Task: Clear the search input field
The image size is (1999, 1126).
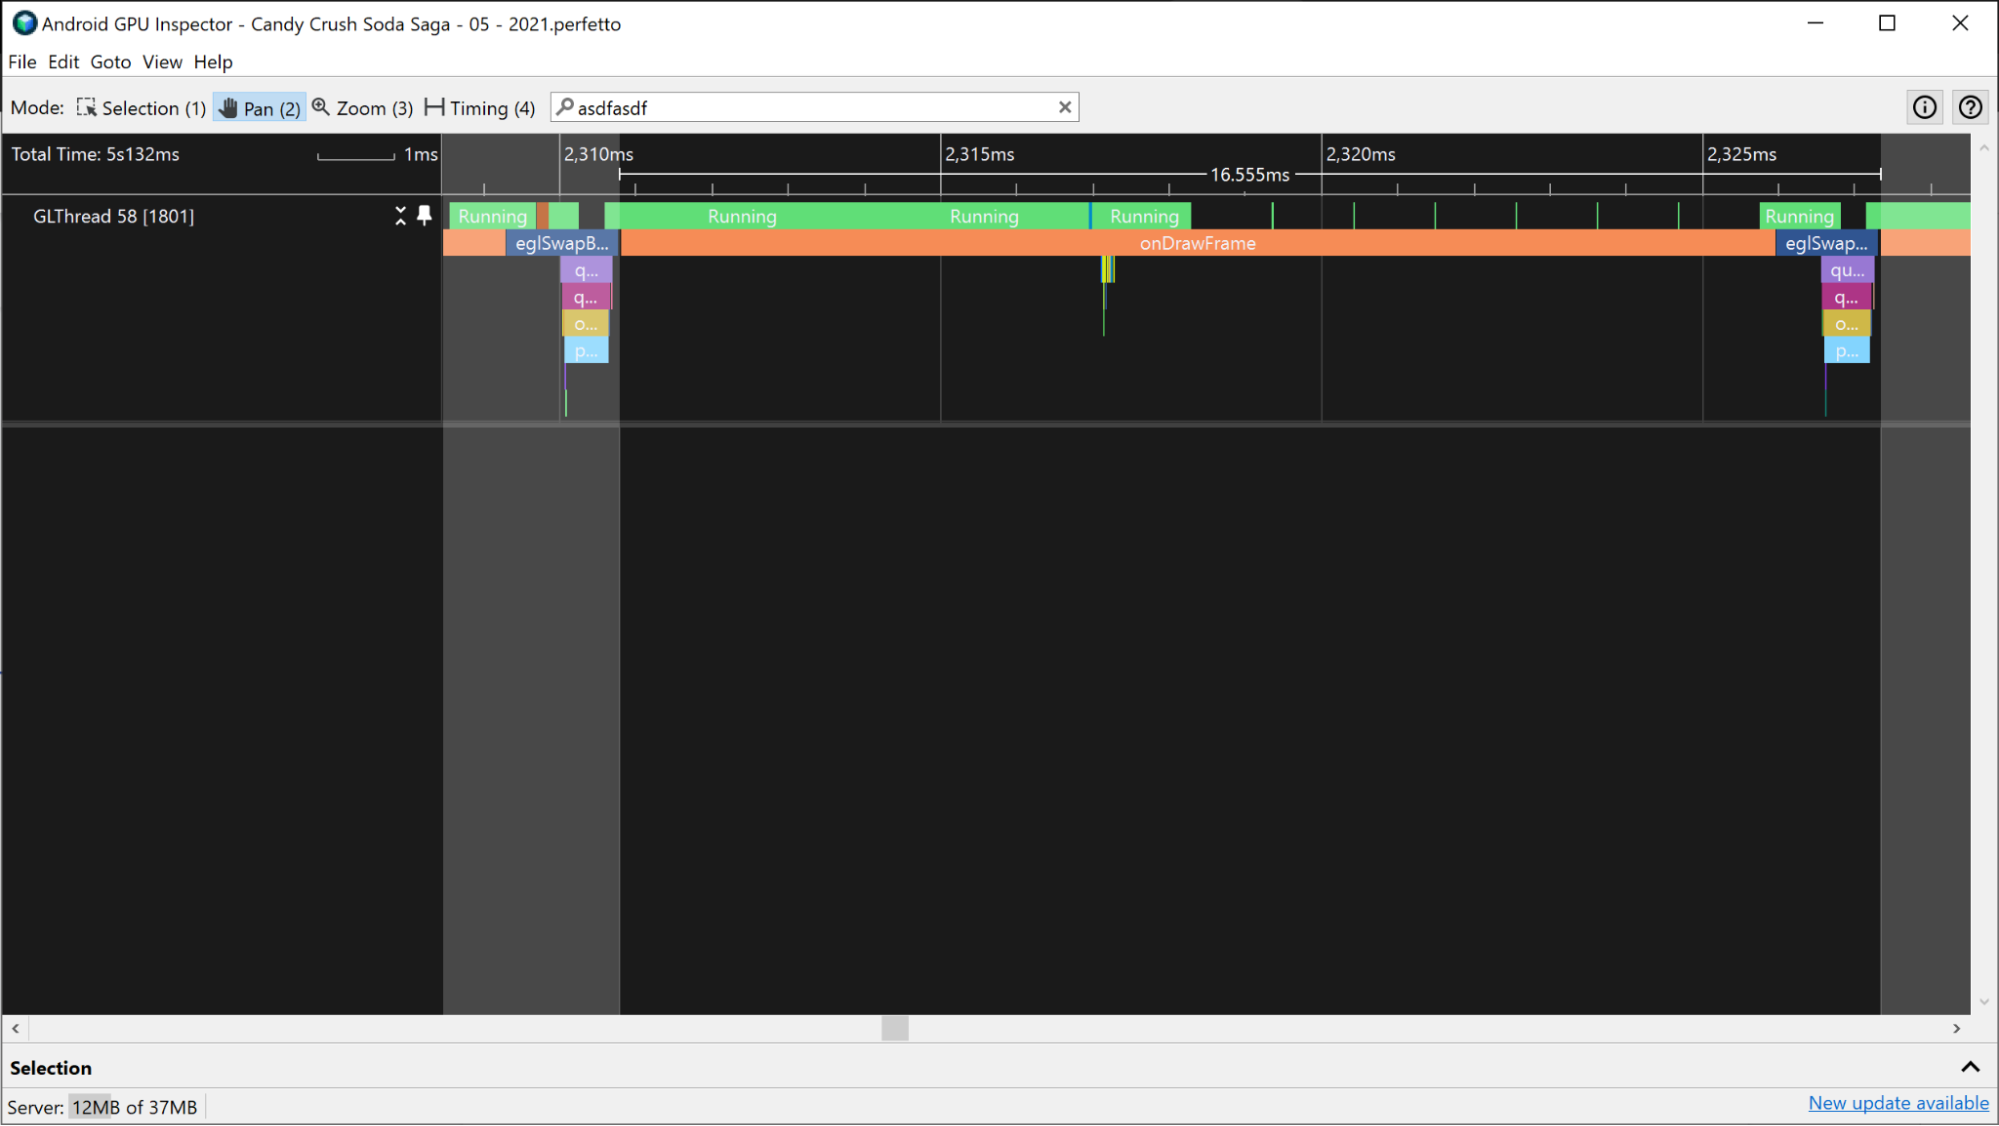Action: point(1064,107)
